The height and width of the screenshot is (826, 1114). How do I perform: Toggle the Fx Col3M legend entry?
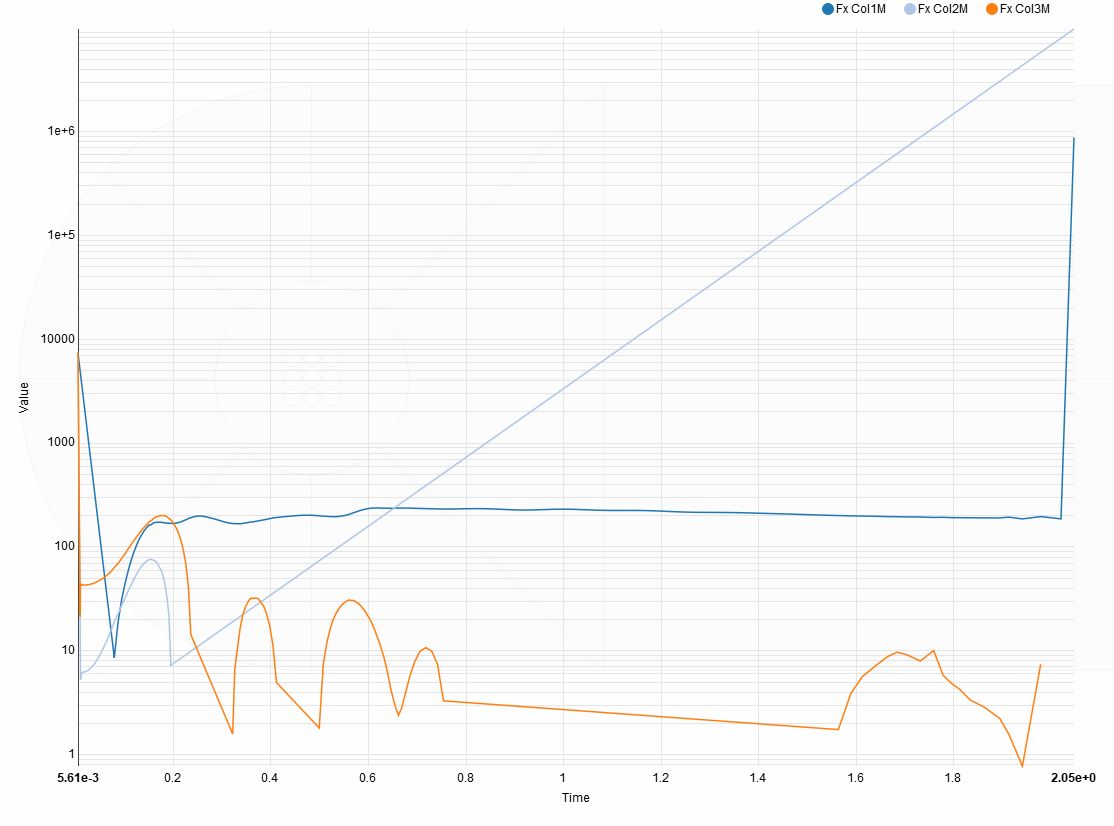1017,9
